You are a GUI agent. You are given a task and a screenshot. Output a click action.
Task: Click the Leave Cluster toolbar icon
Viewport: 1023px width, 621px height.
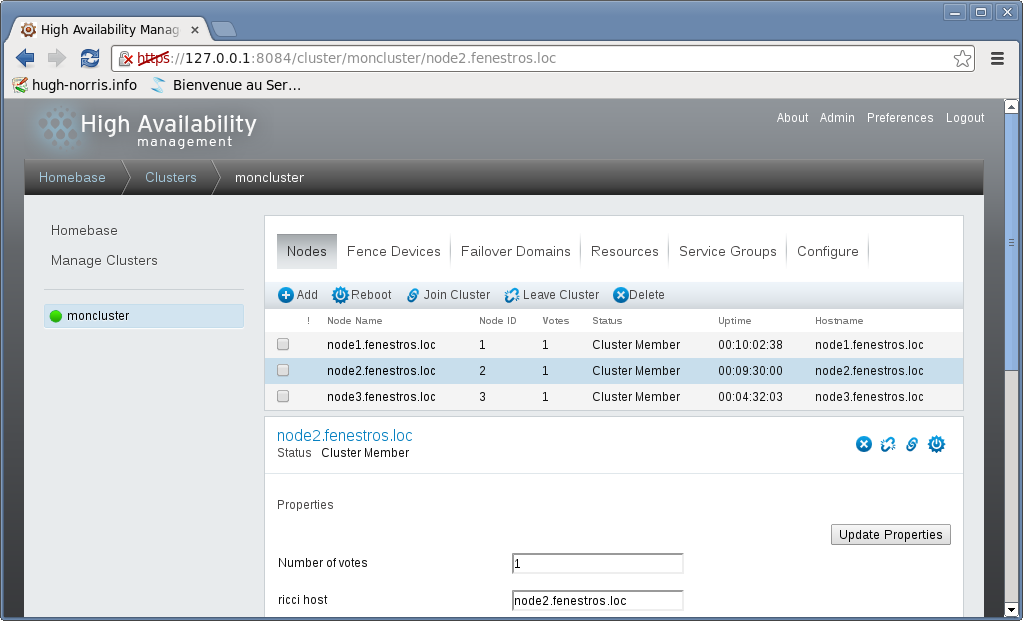pos(512,295)
